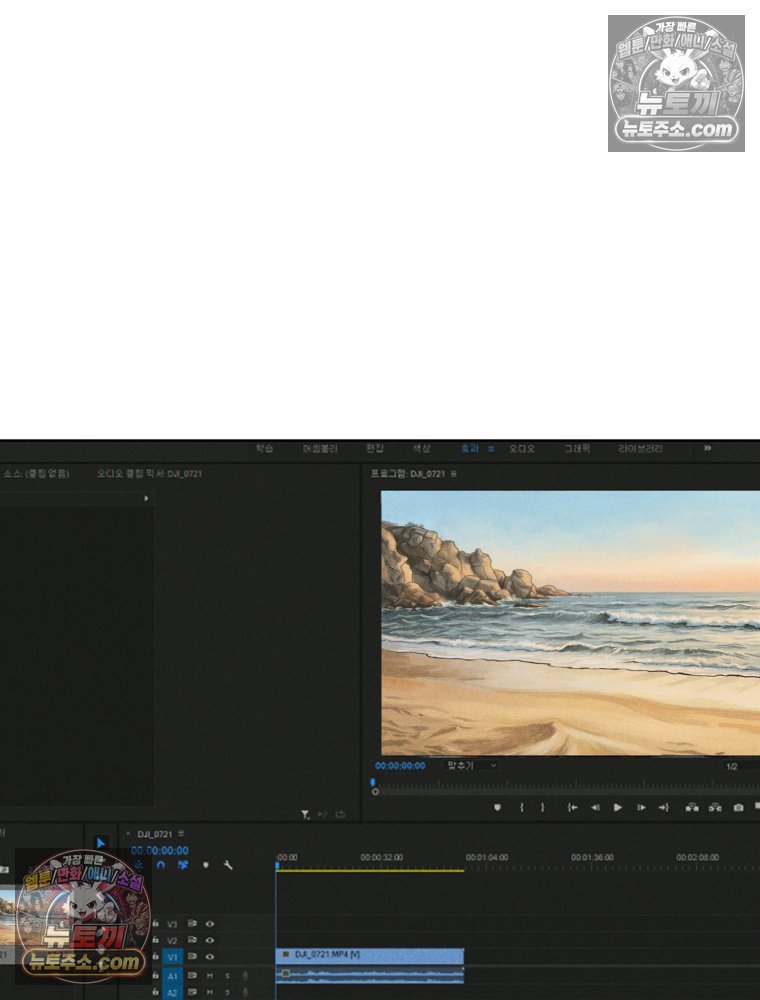Toggle sync lock on V3 track
Image resolution: width=760 pixels, height=1000 pixels.
coord(192,923)
